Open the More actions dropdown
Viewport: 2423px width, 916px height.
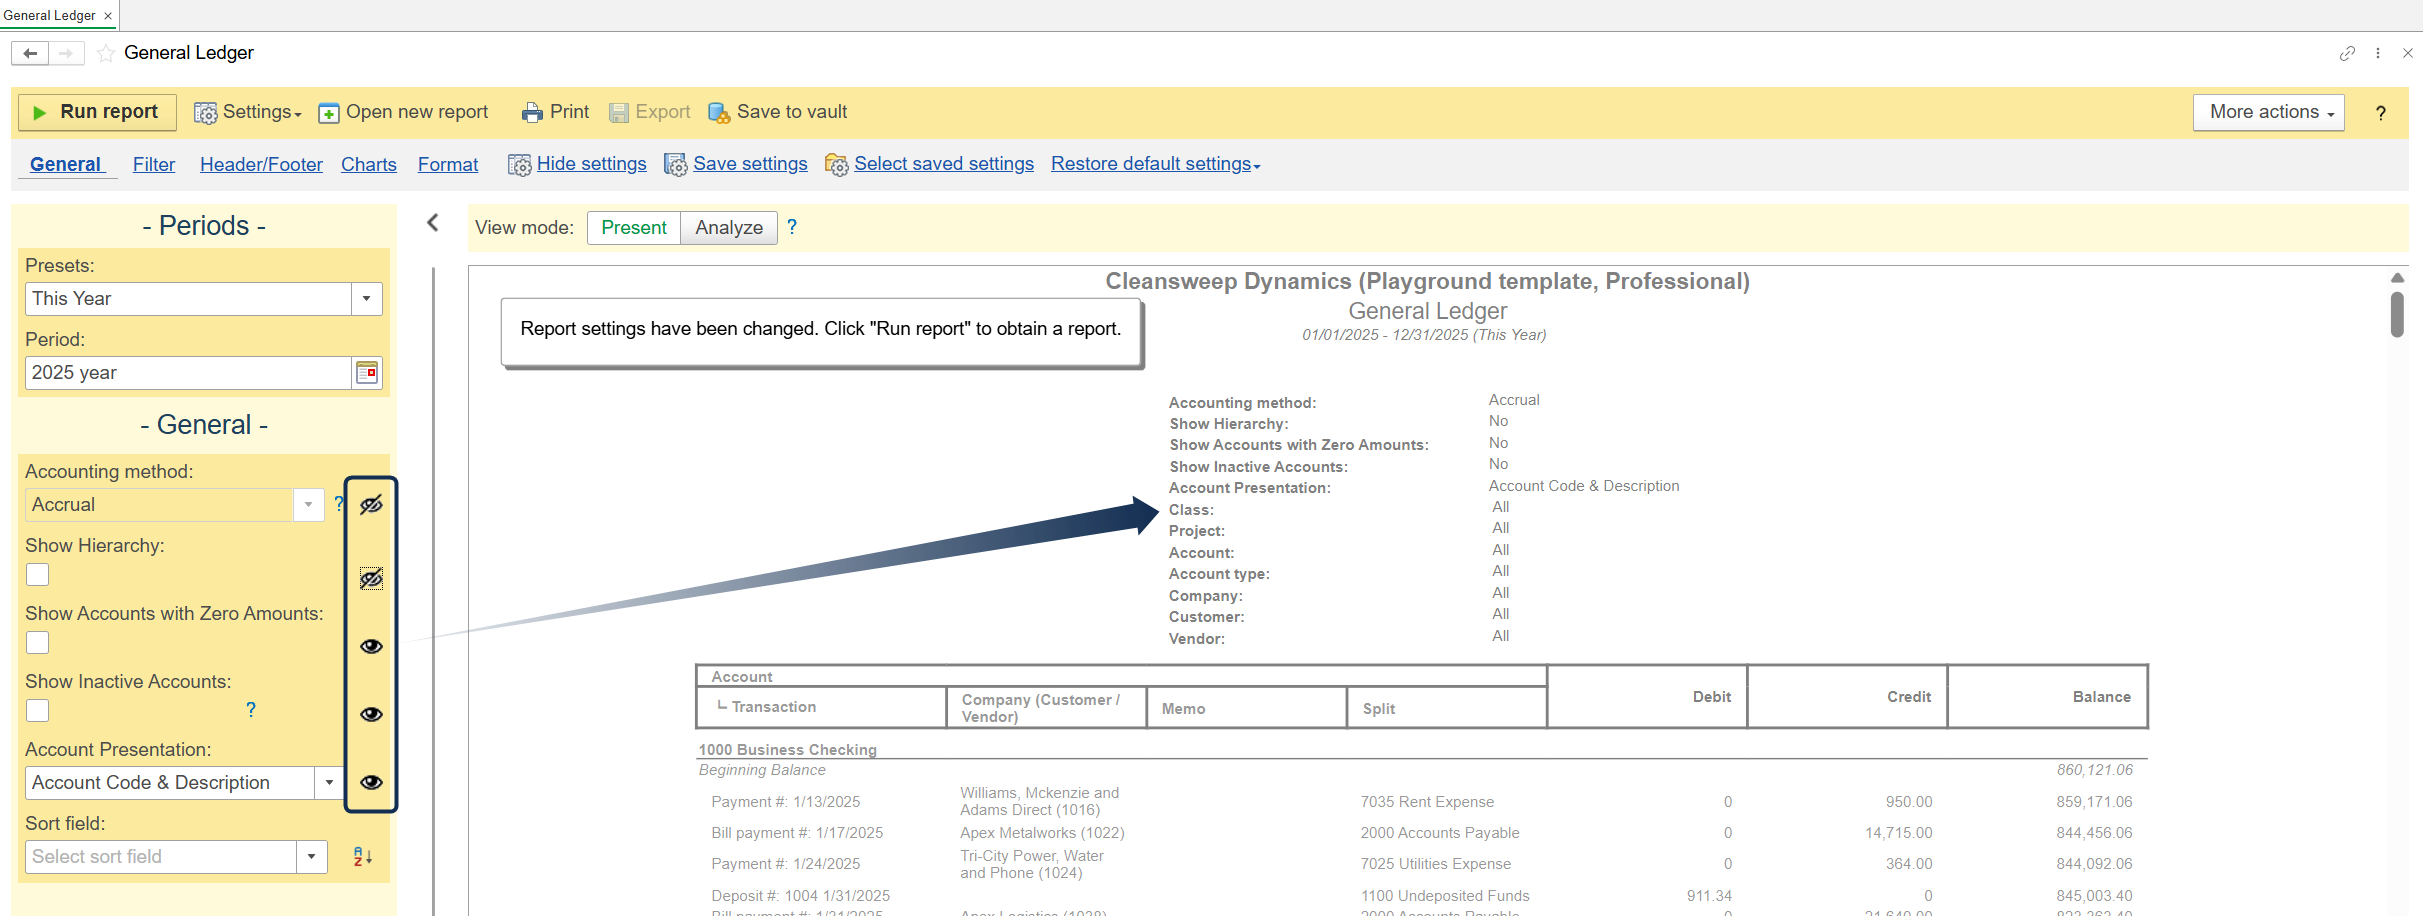(x=2268, y=113)
